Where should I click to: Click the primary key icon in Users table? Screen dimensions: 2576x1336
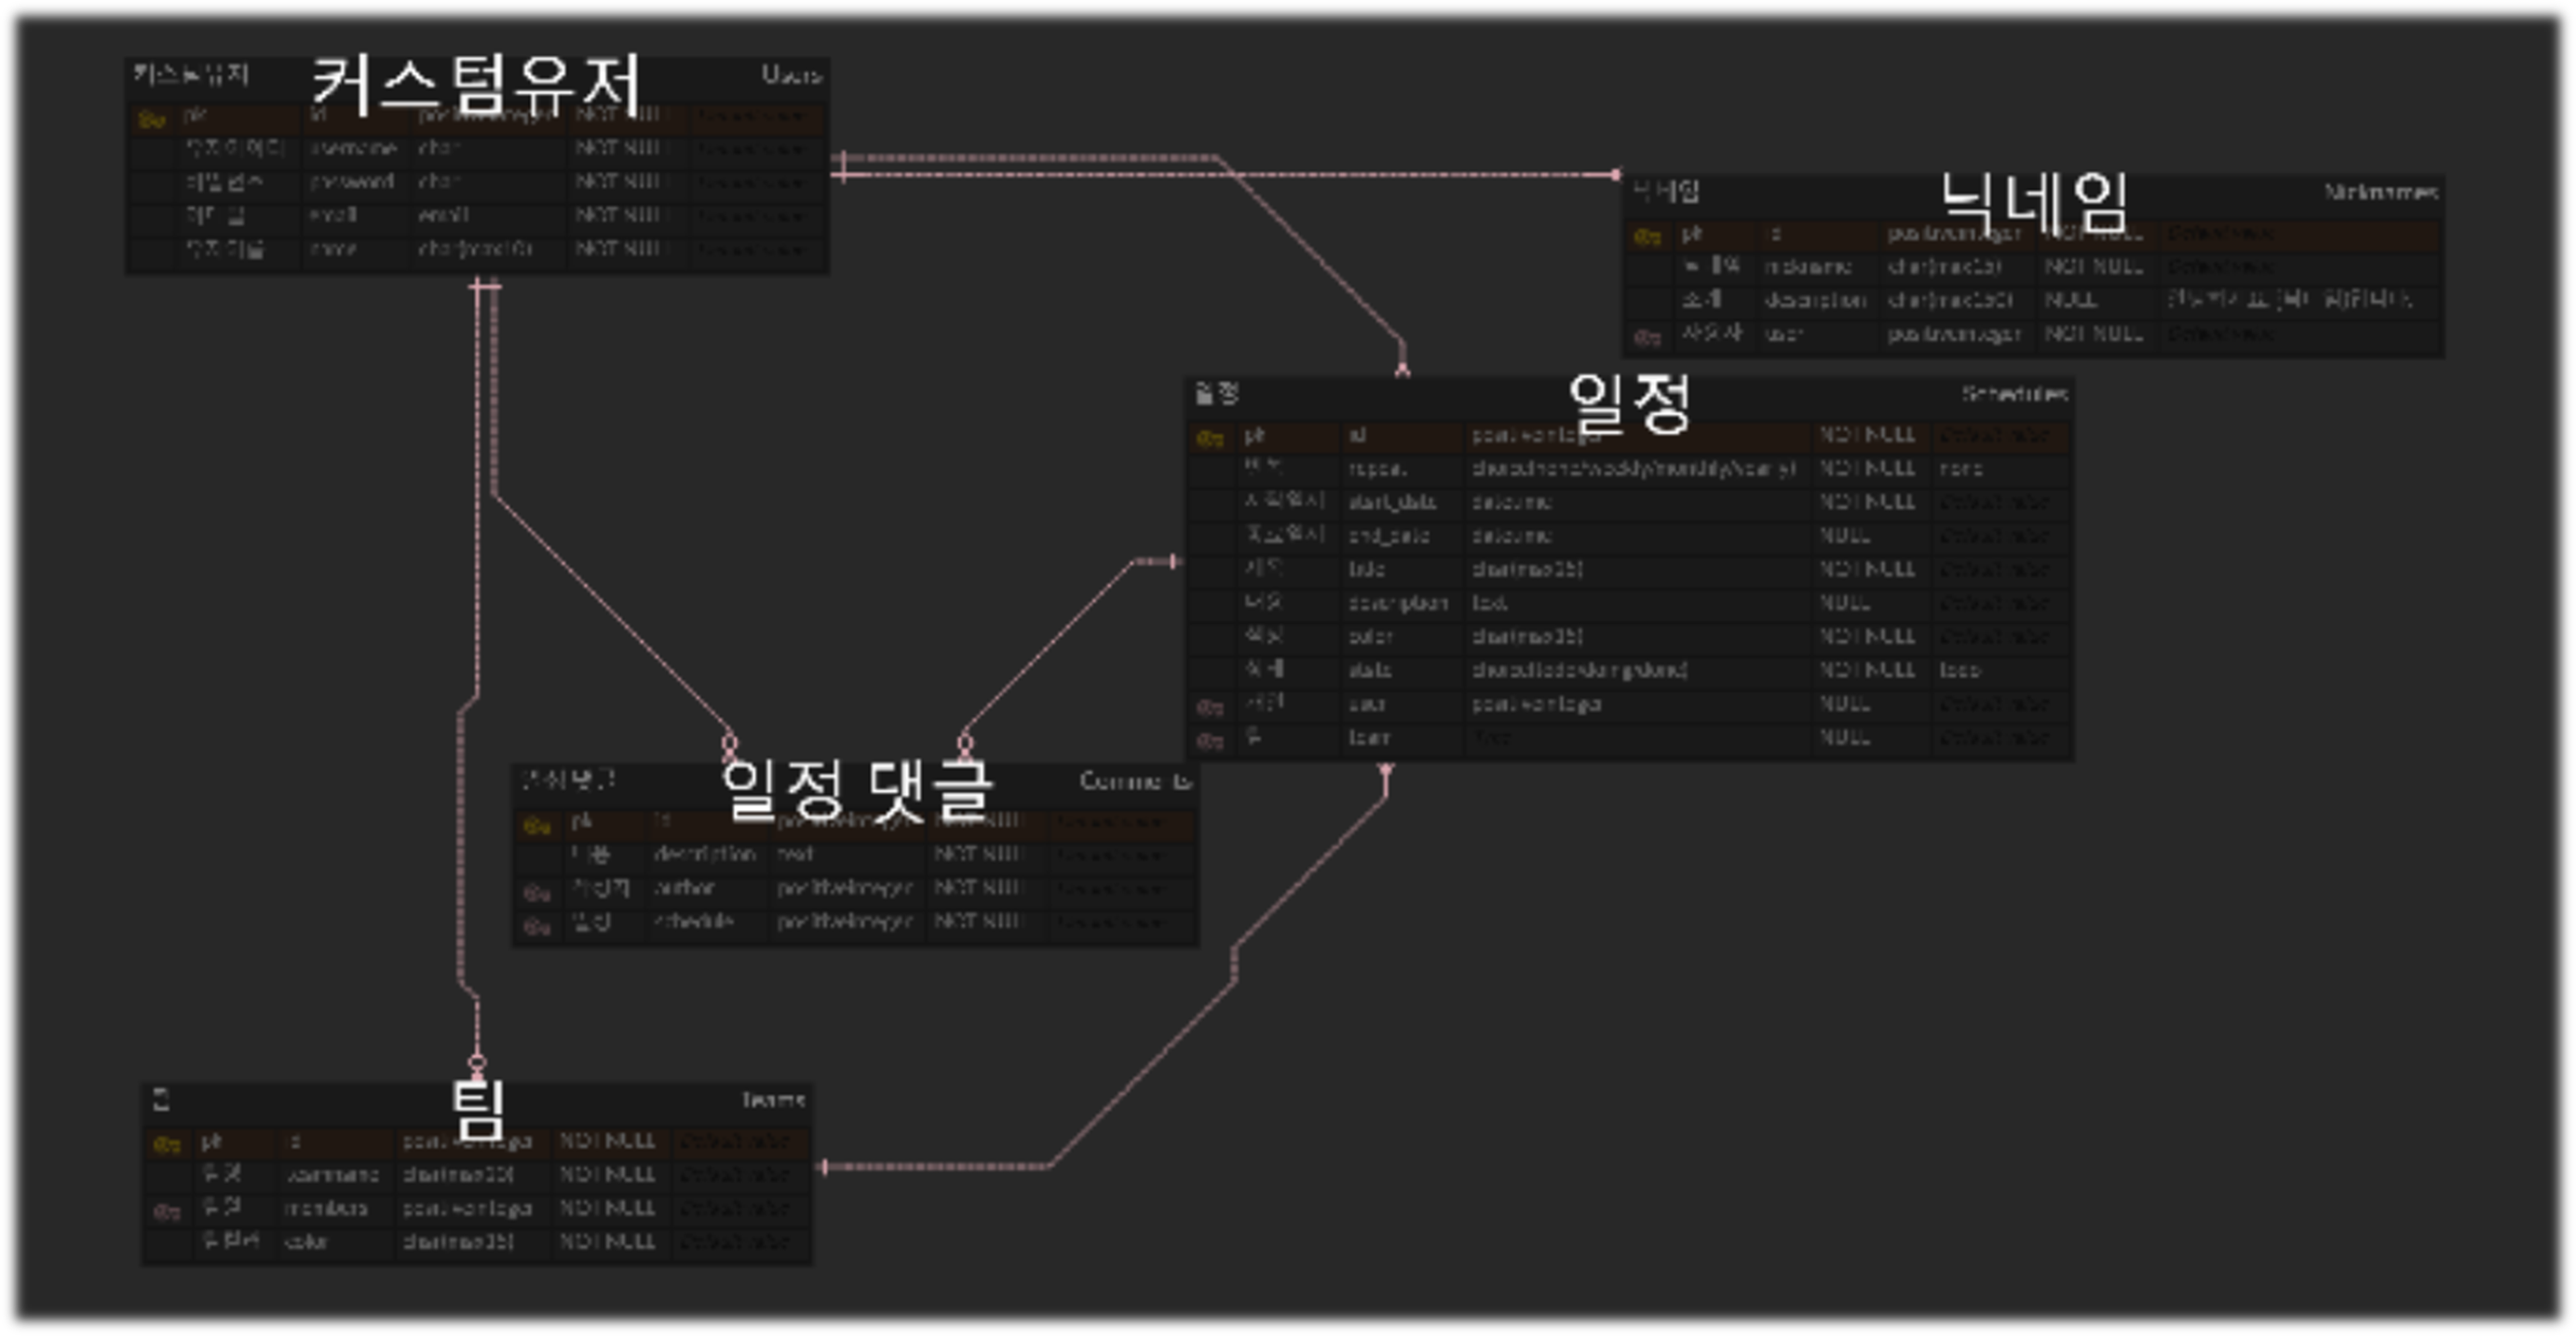(x=151, y=120)
